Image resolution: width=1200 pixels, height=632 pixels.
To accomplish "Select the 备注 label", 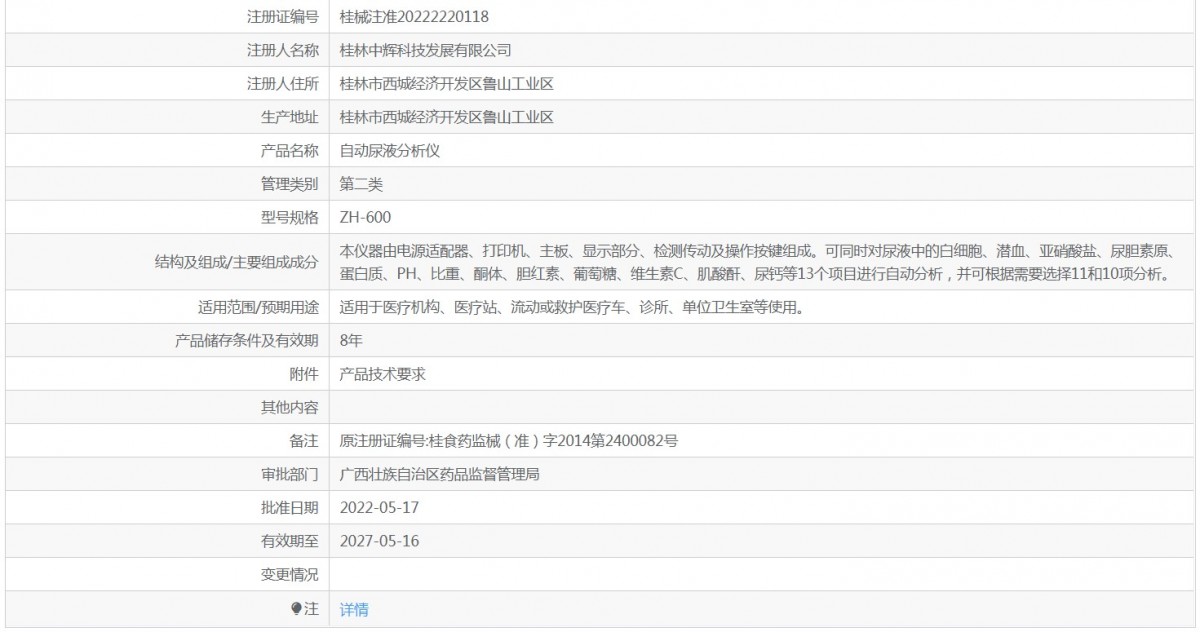I will click(x=304, y=441).
